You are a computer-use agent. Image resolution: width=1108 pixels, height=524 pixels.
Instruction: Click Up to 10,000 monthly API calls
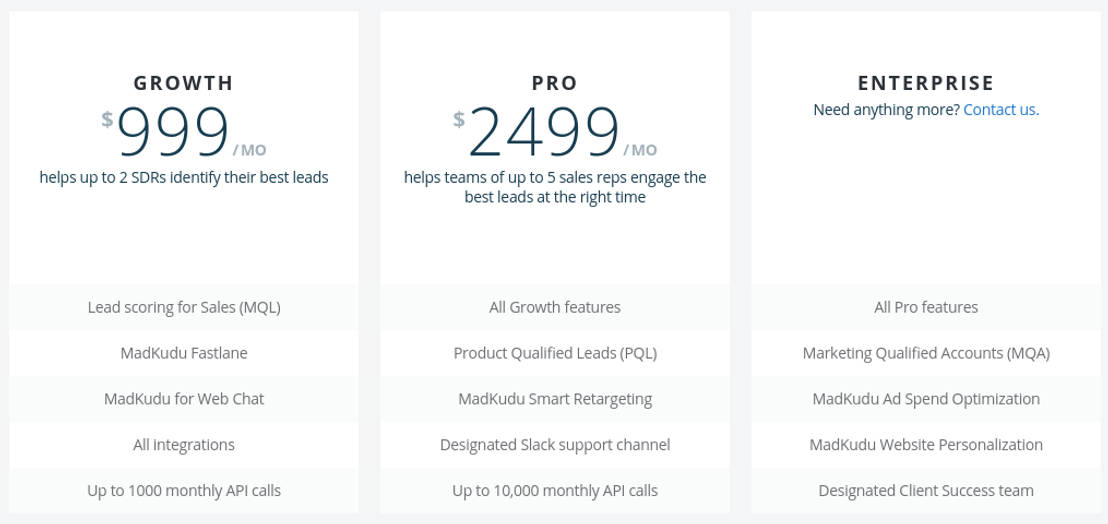(x=555, y=491)
